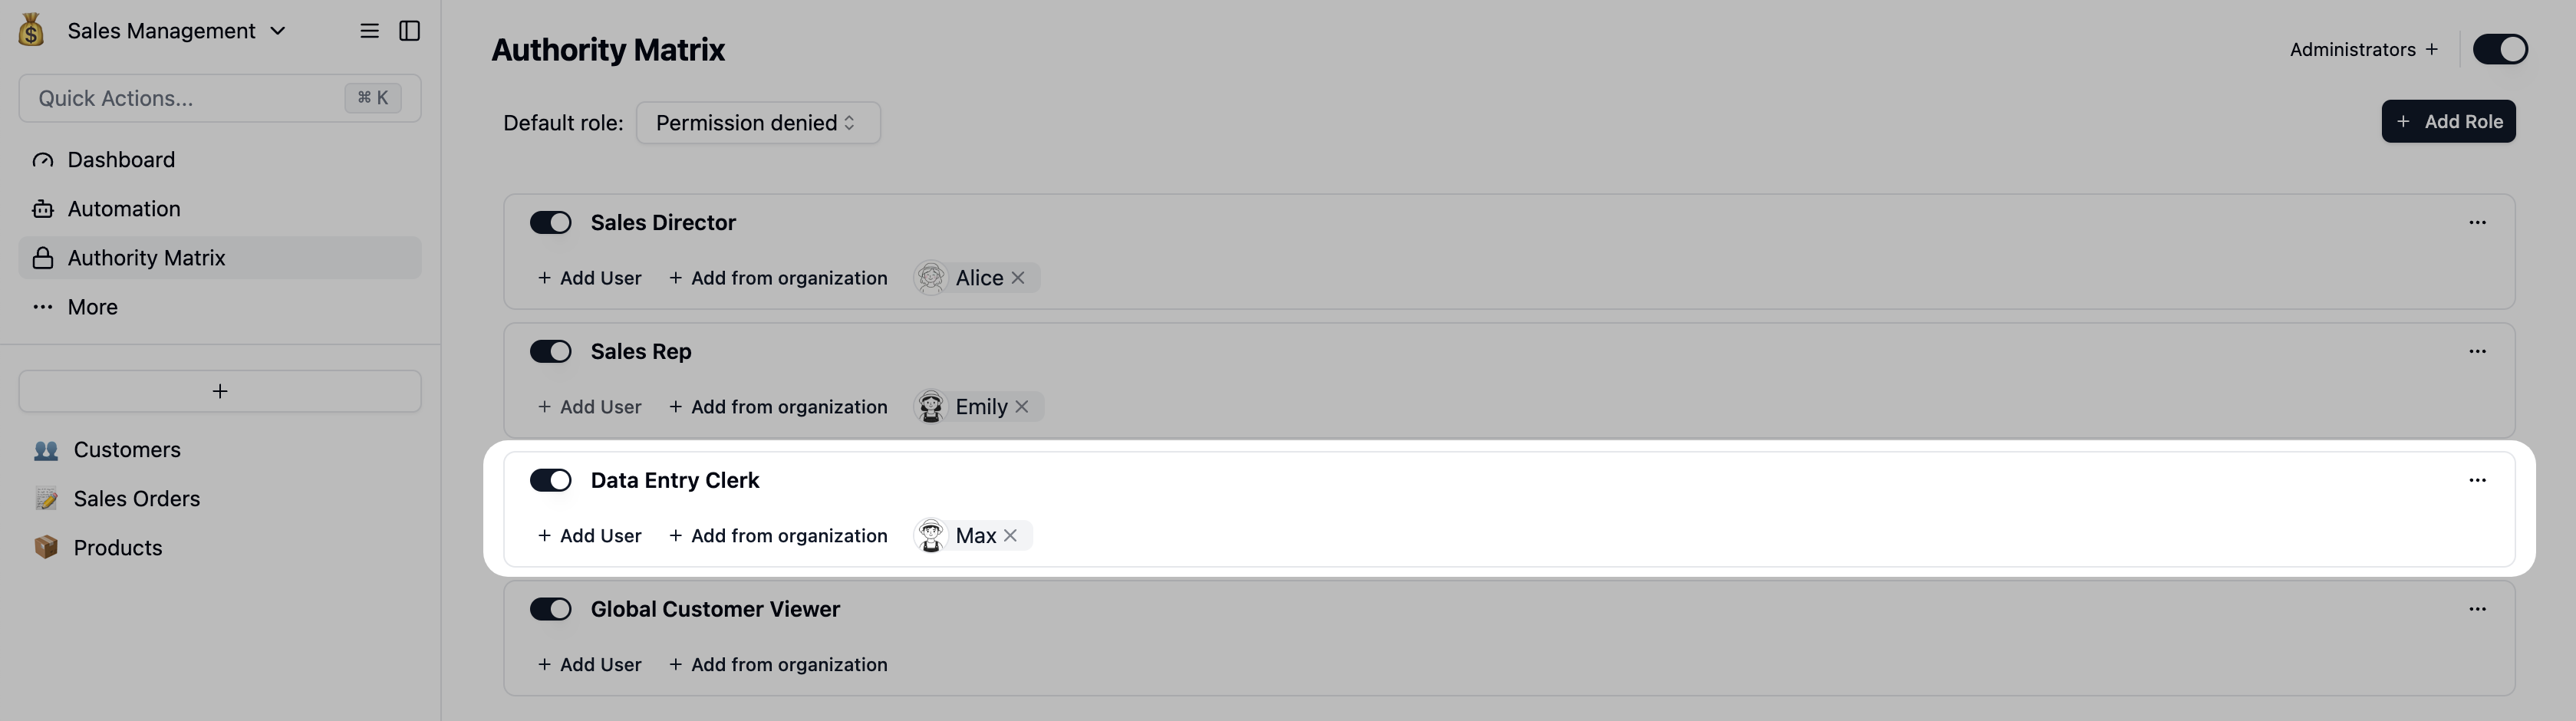Open options menu for Sales Rep role
This screenshot has height=721, width=2576.
[2477, 351]
